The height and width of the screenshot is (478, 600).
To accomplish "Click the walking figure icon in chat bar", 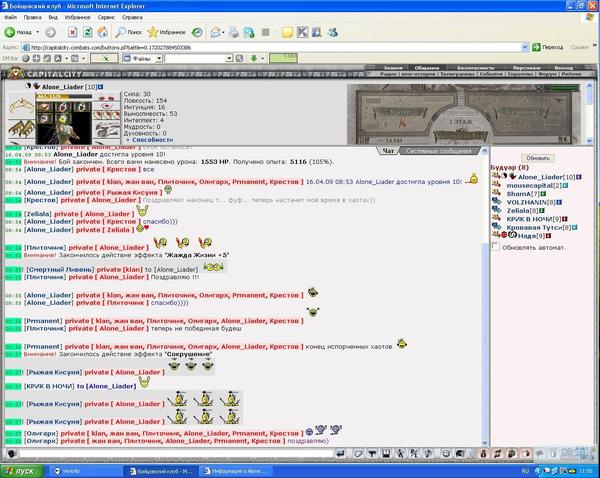I will coord(400,454).
